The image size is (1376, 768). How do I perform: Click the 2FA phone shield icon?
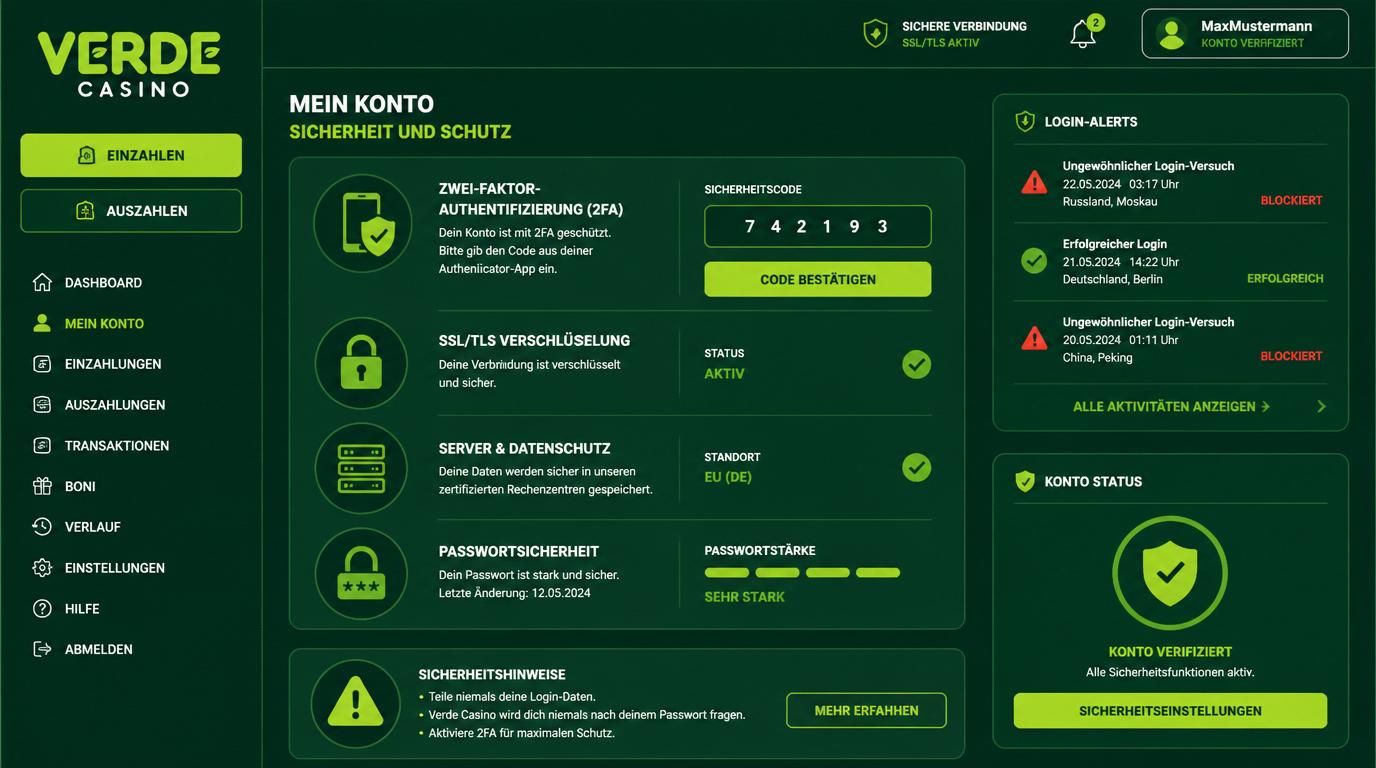click(x=363, y=223)
